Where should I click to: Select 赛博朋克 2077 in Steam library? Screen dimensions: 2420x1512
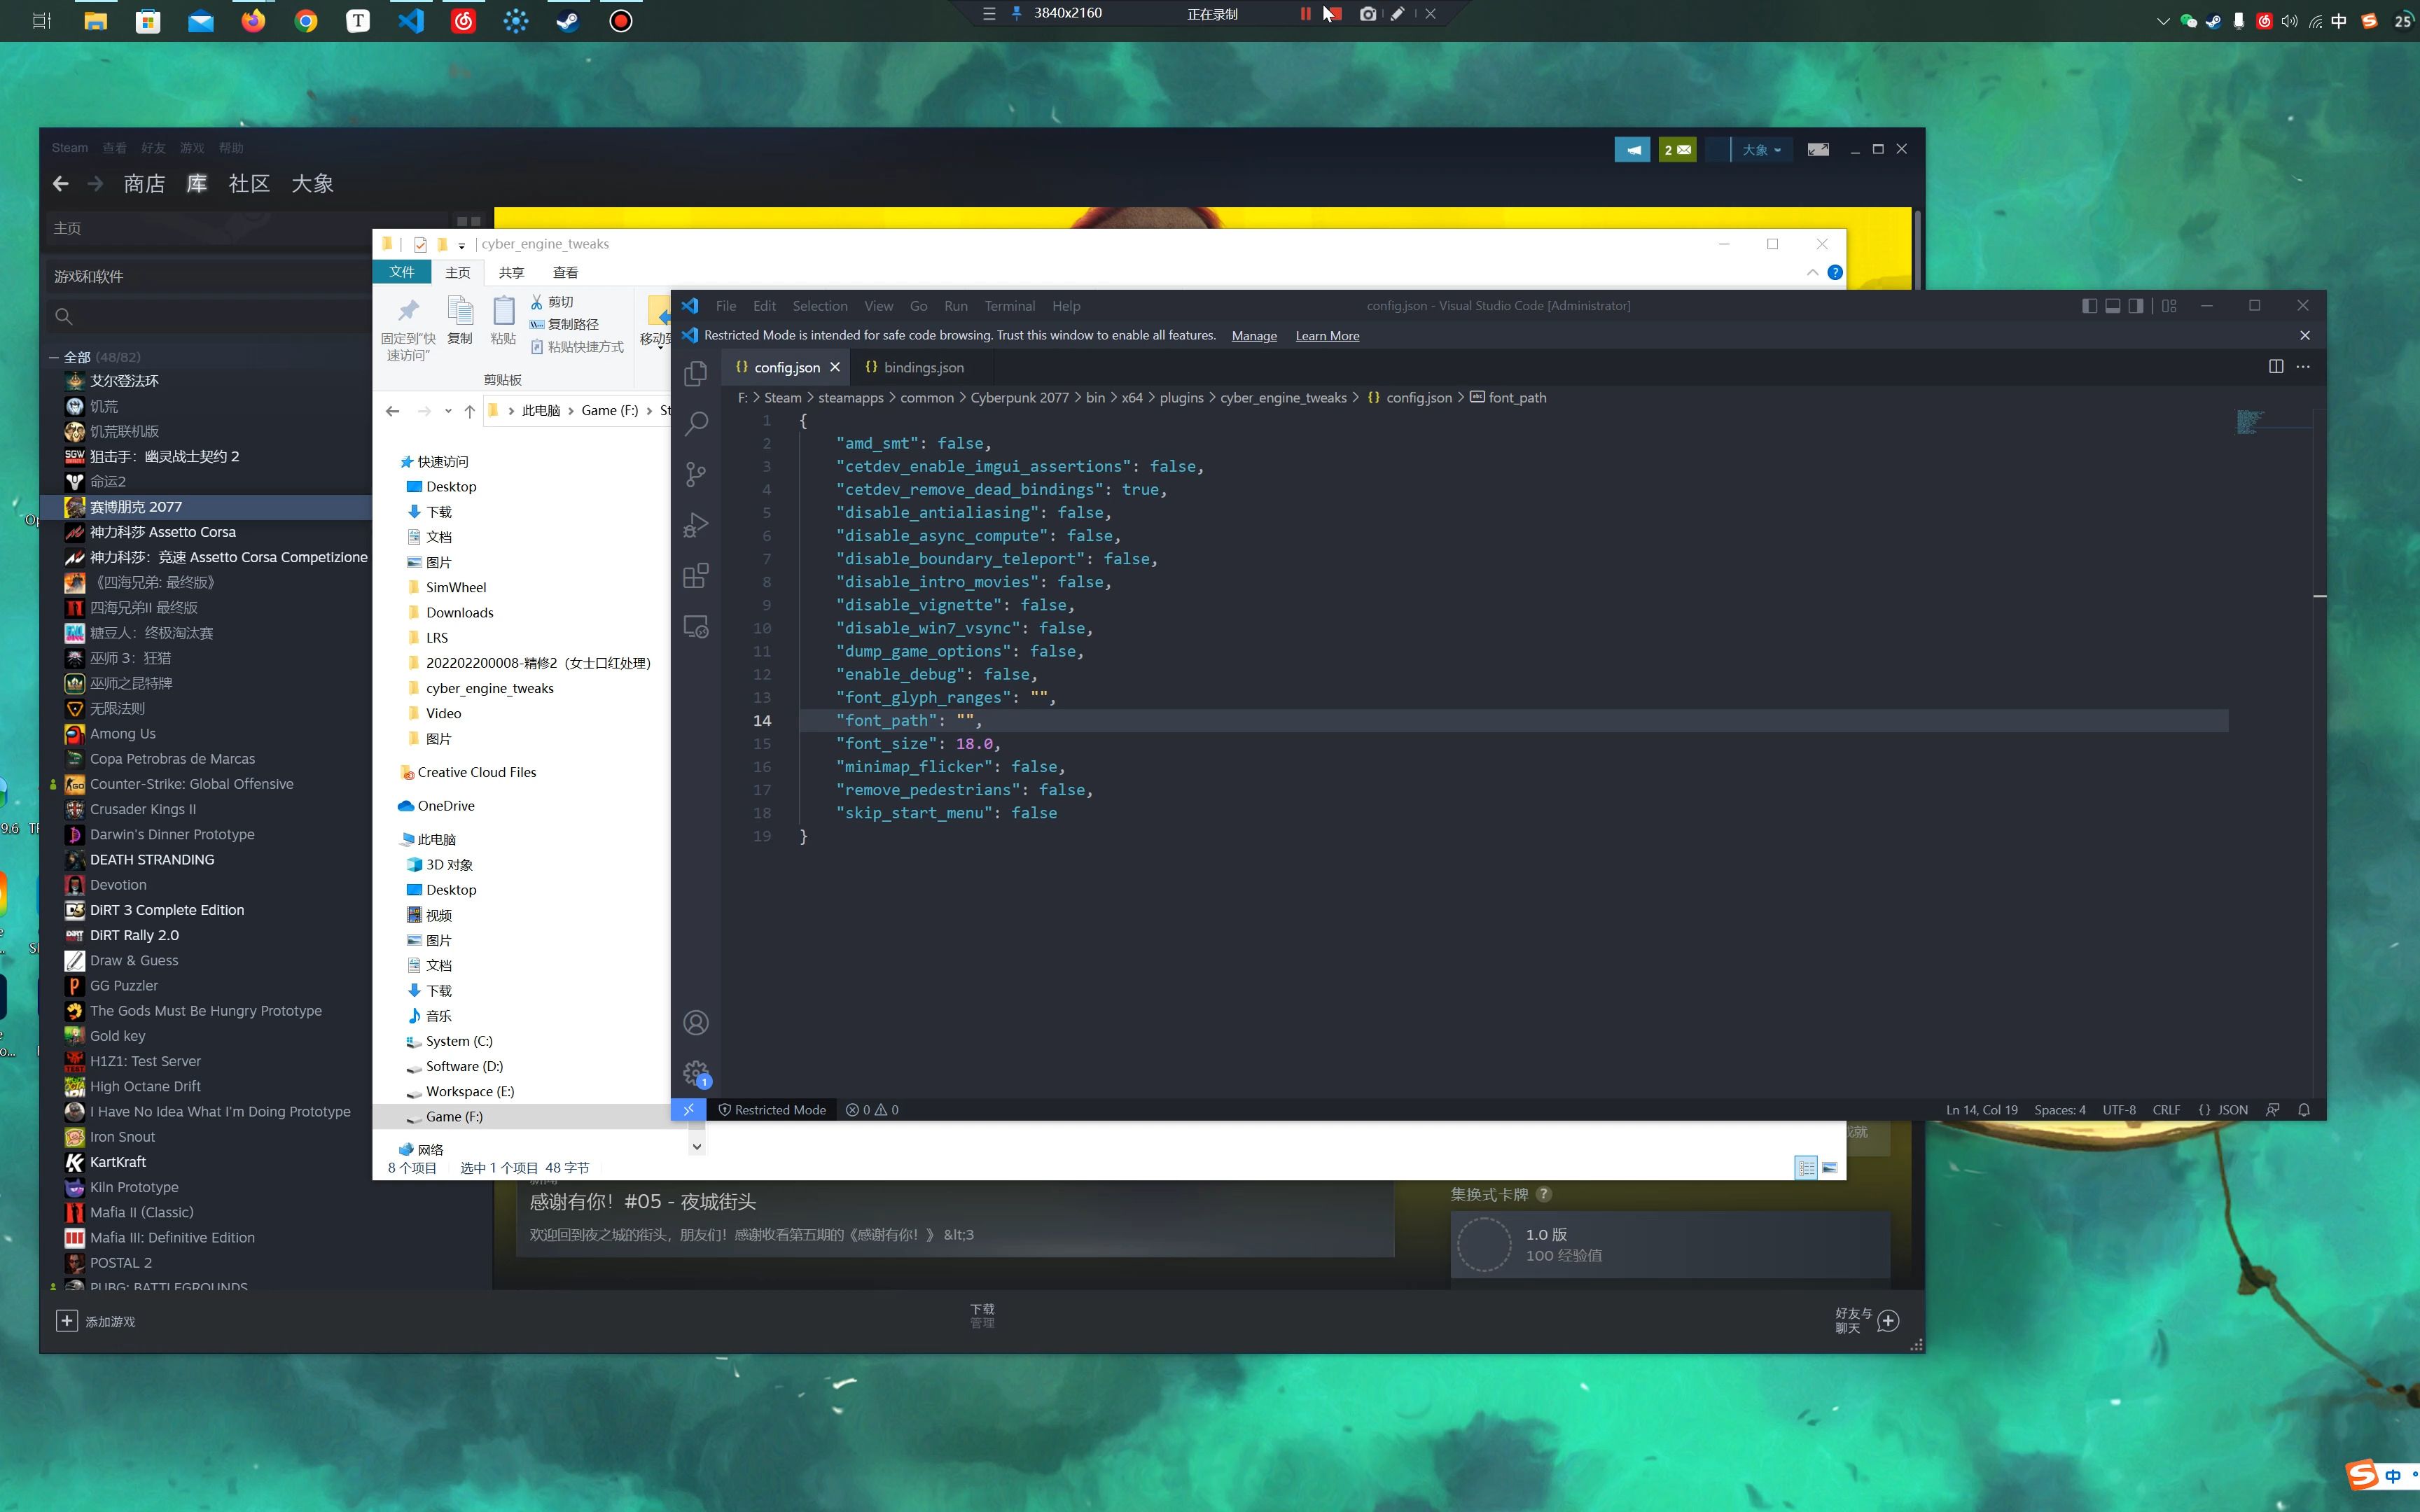[207, 507]
